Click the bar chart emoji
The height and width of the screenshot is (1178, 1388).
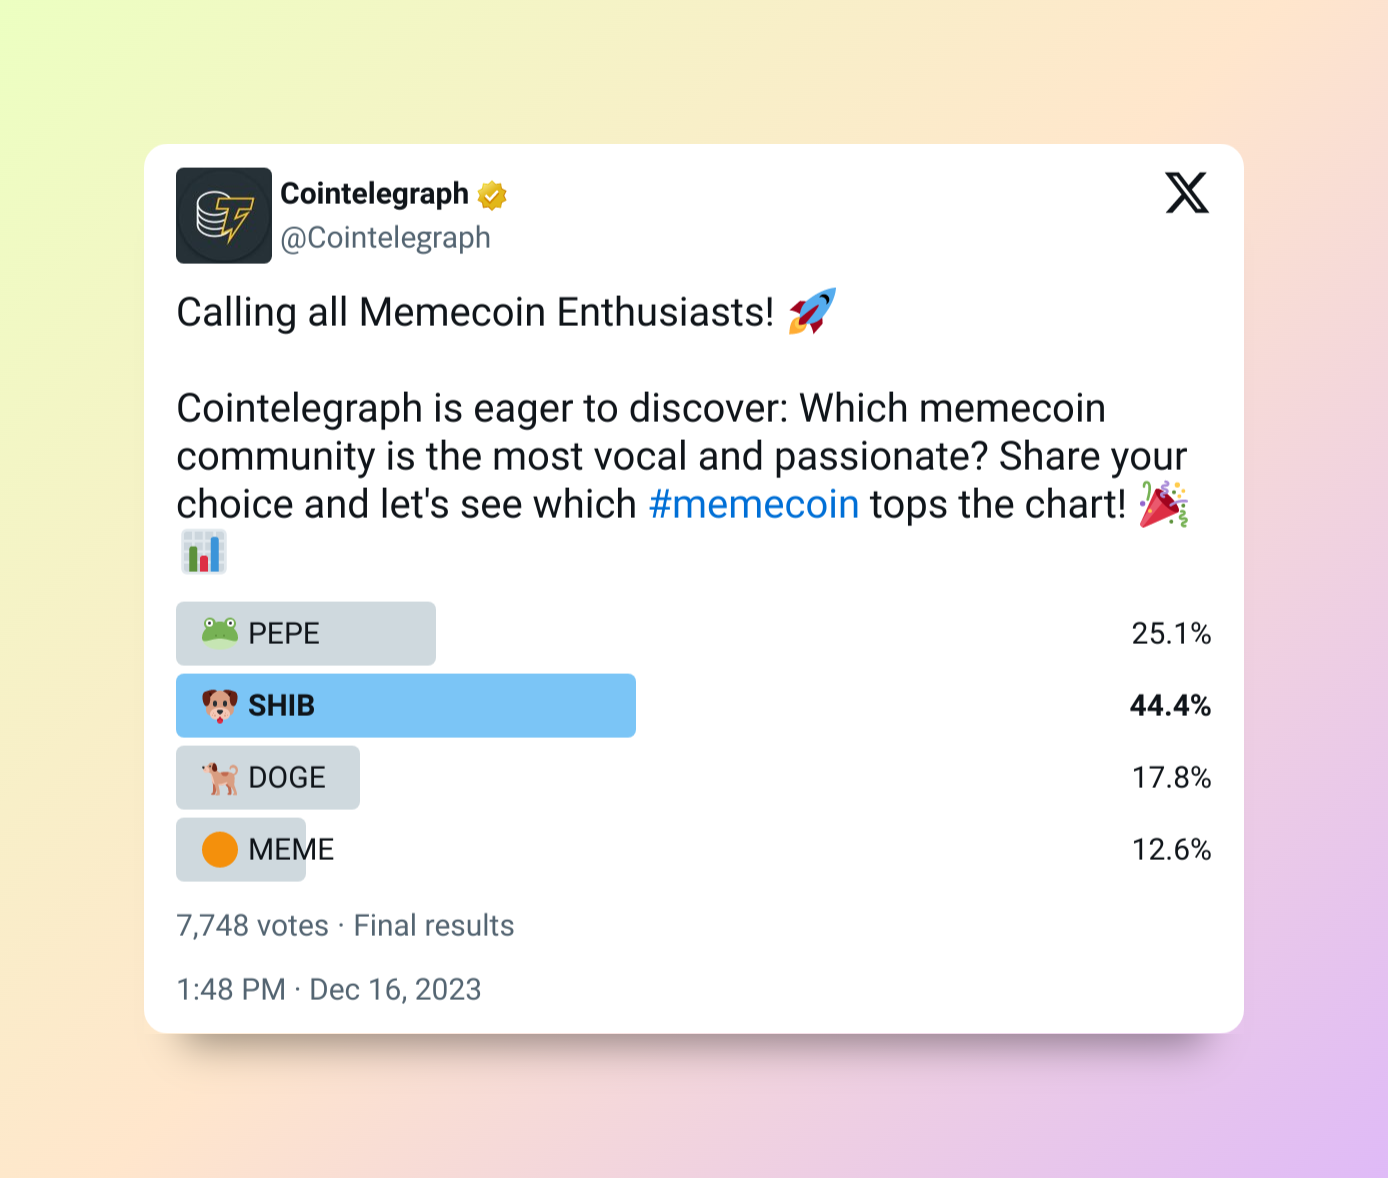tap(204, 552)
